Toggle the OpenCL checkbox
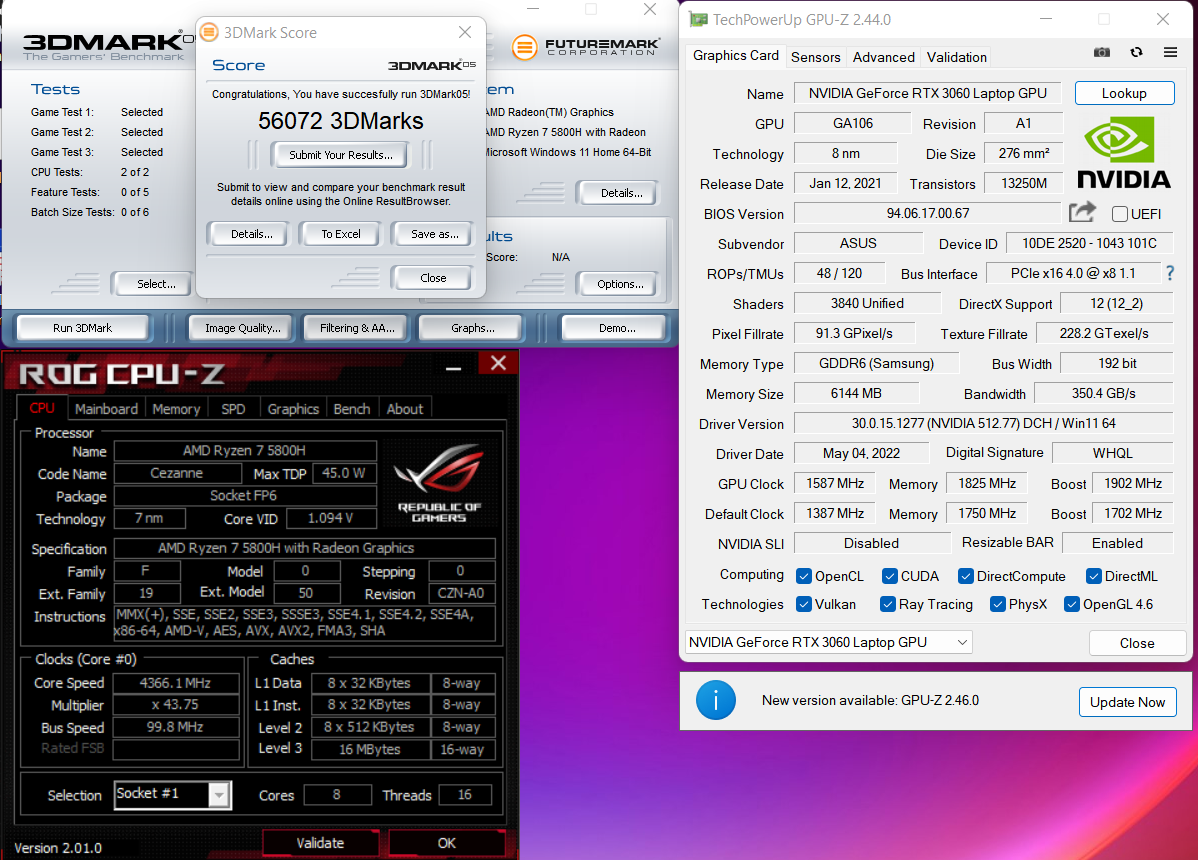 coord(804,576)
